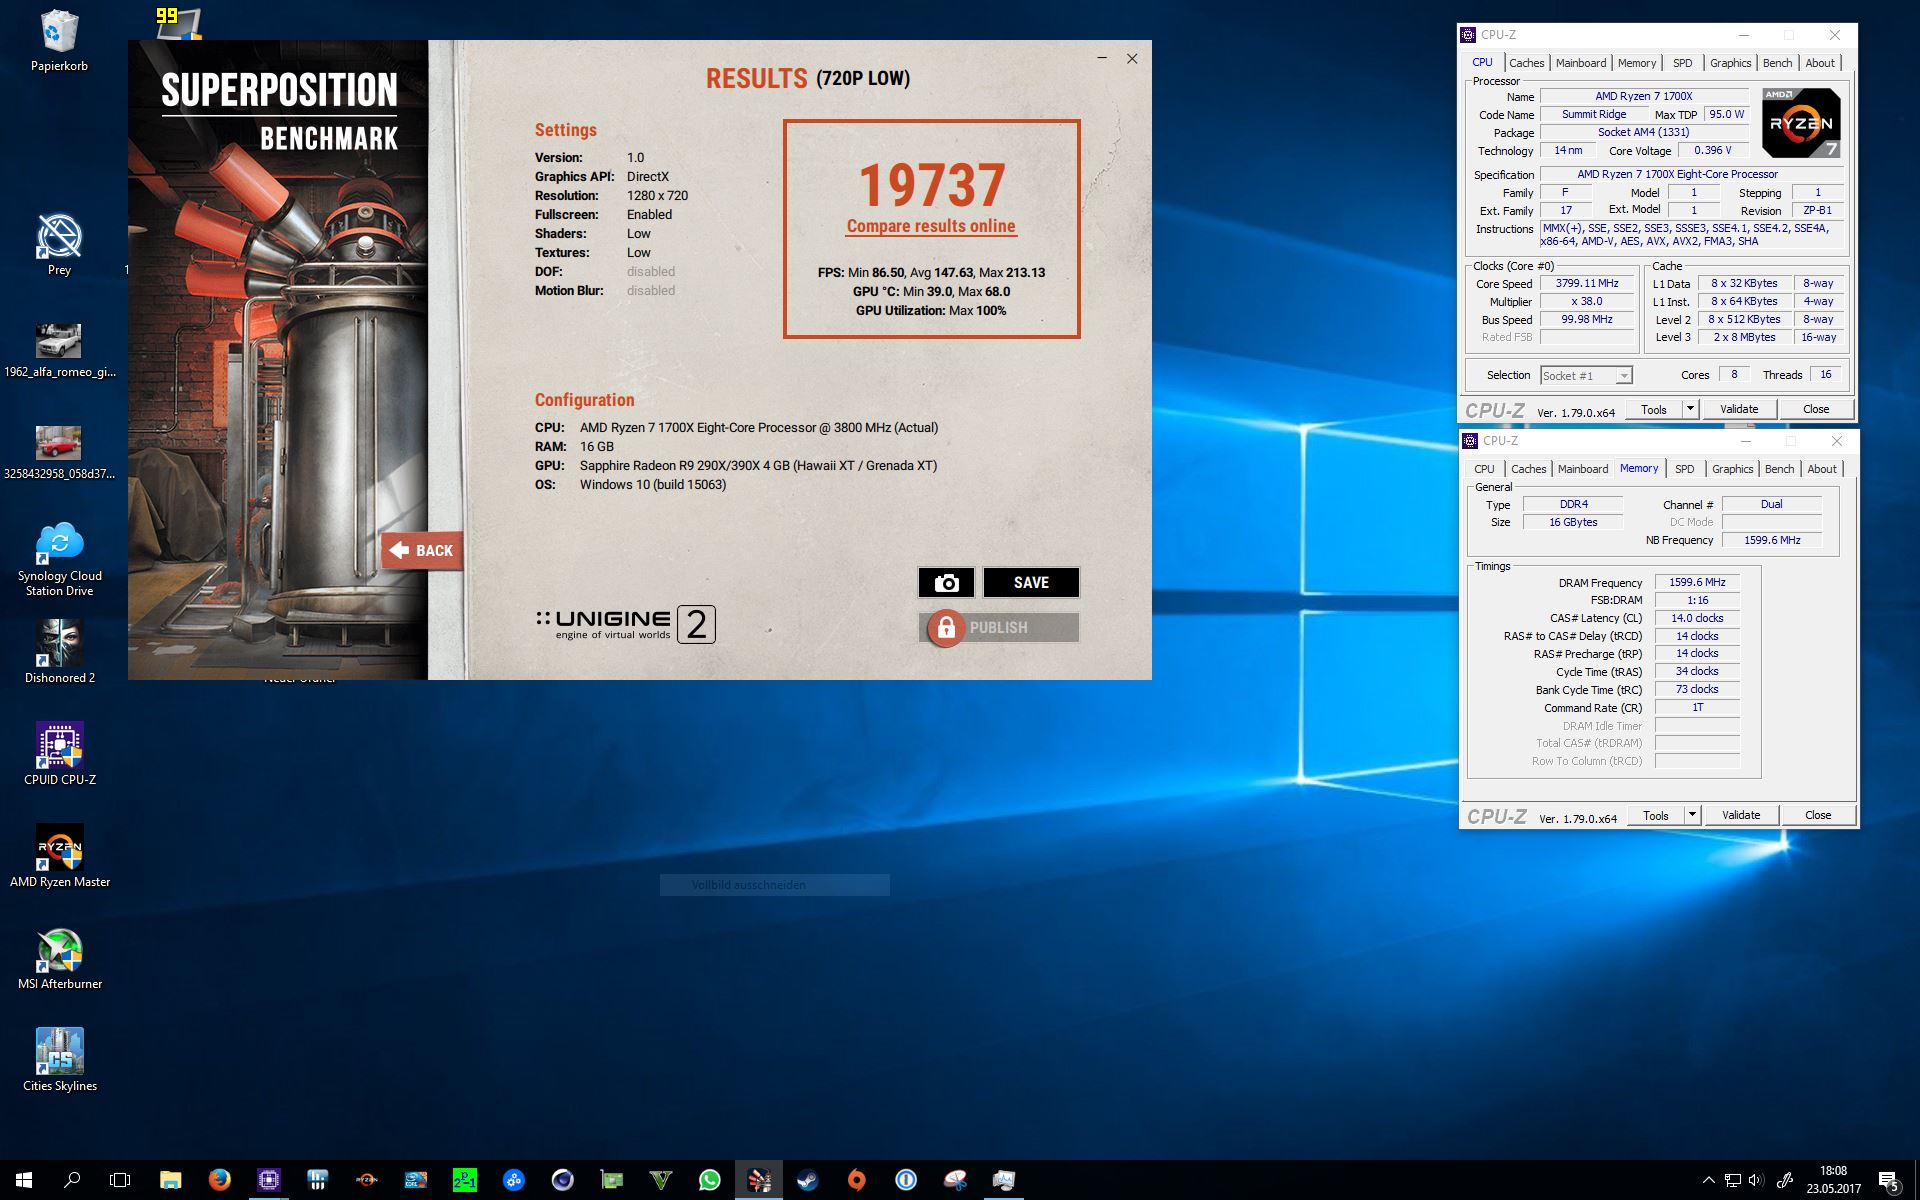Open Synology Cloud Station Drive icon
The image size is (1920, 1200).
[60, 543]
